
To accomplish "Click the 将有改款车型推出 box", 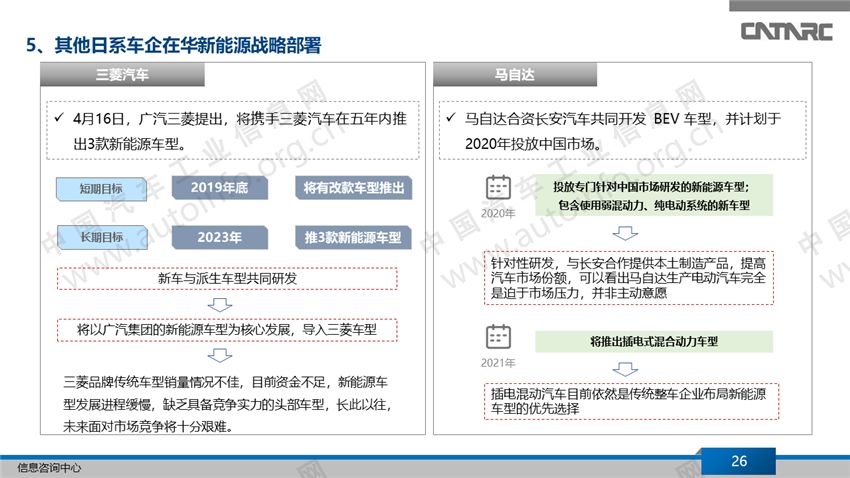I will pyautogui.click(x=353, y=188).
